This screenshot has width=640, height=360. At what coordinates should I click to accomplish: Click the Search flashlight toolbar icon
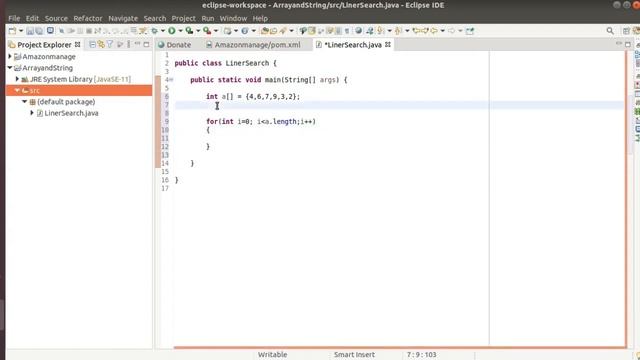click(x=283, y=31)
